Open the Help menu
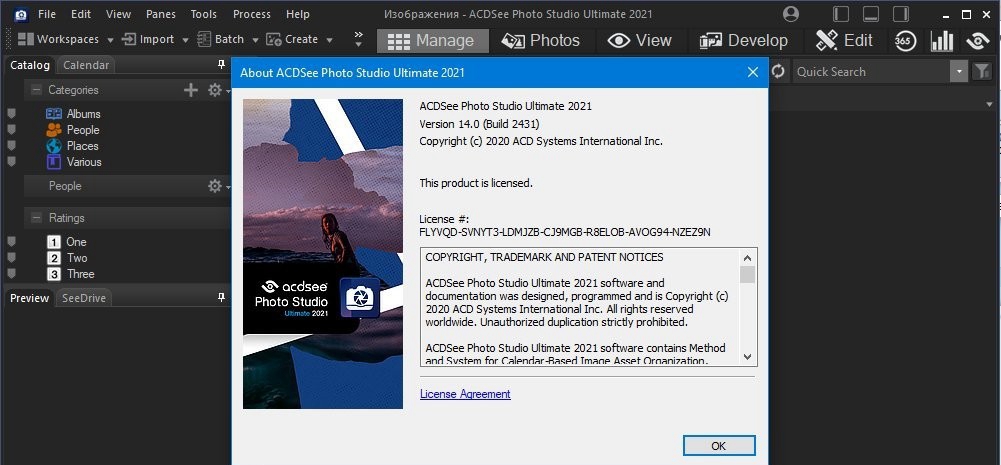 click(297, 14)
